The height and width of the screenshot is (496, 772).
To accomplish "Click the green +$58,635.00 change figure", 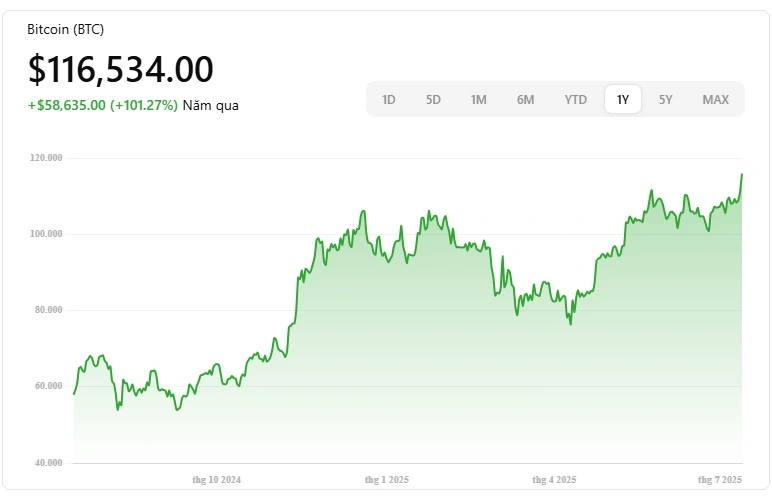I will pos(66,105).
